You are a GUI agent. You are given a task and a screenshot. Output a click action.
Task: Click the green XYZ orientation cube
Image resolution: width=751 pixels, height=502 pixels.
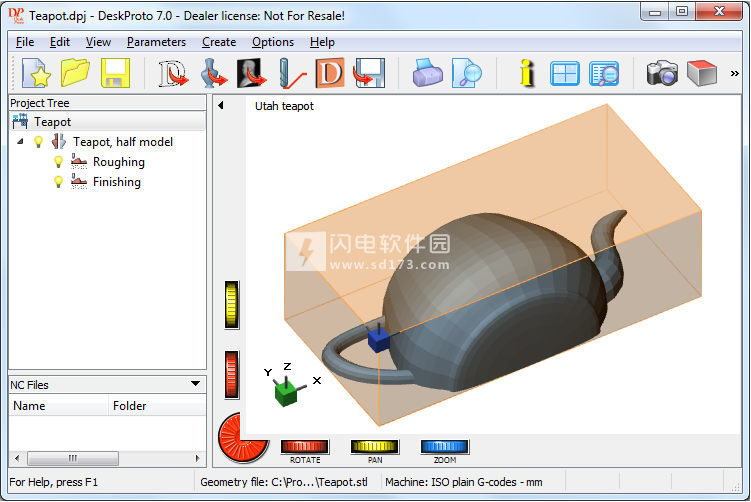point(286,394)
